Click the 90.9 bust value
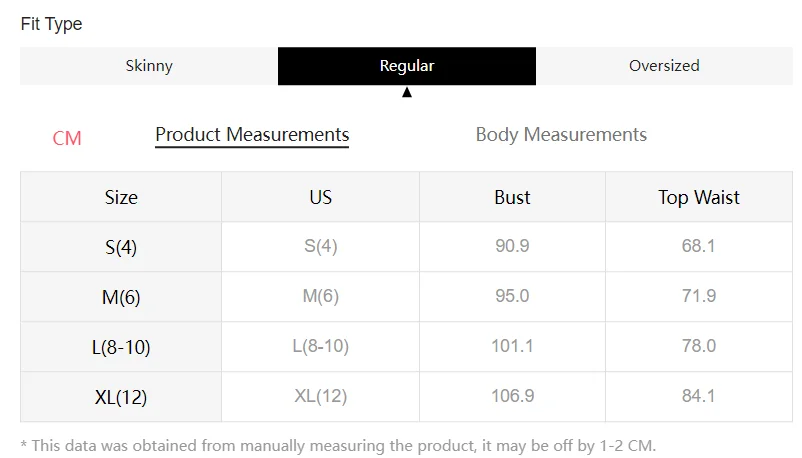Image resolution: width=802 pixels, height=458 pixels. (512, 246)
